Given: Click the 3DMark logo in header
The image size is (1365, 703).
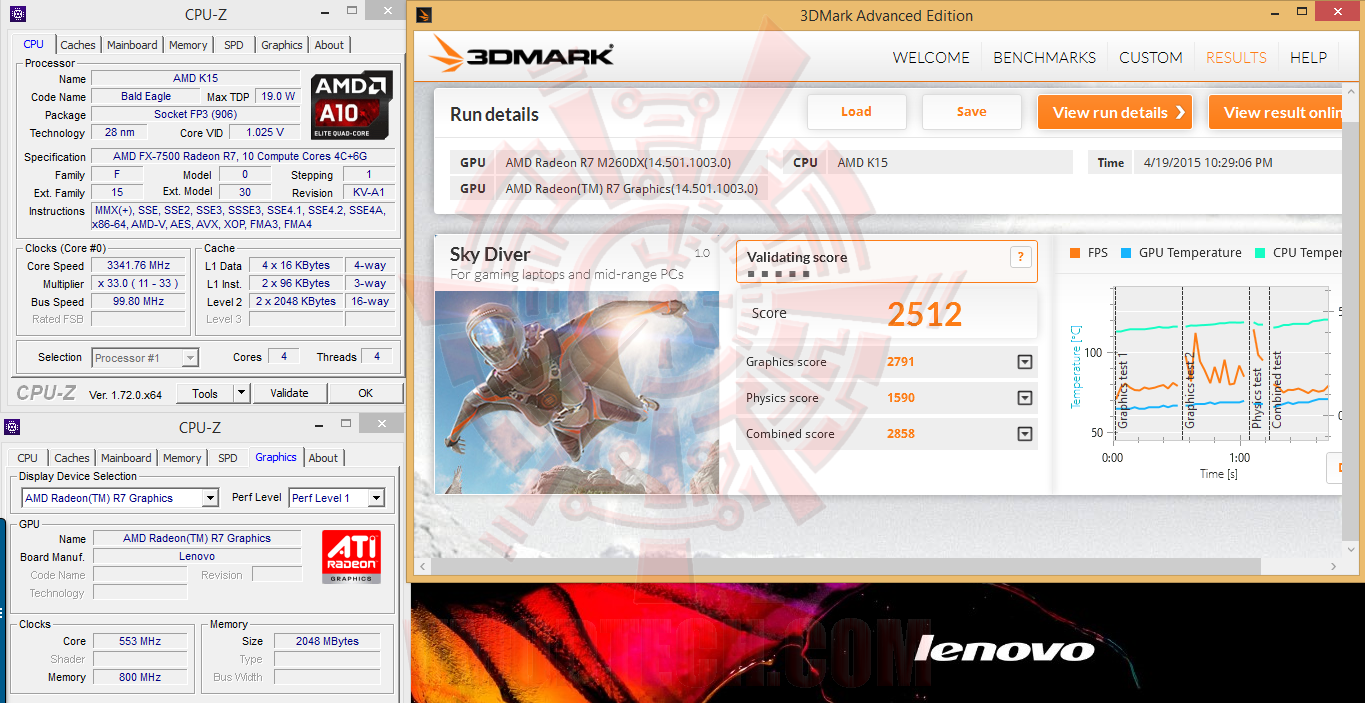Looking at the screenshot, I should (x=522, y=54).
